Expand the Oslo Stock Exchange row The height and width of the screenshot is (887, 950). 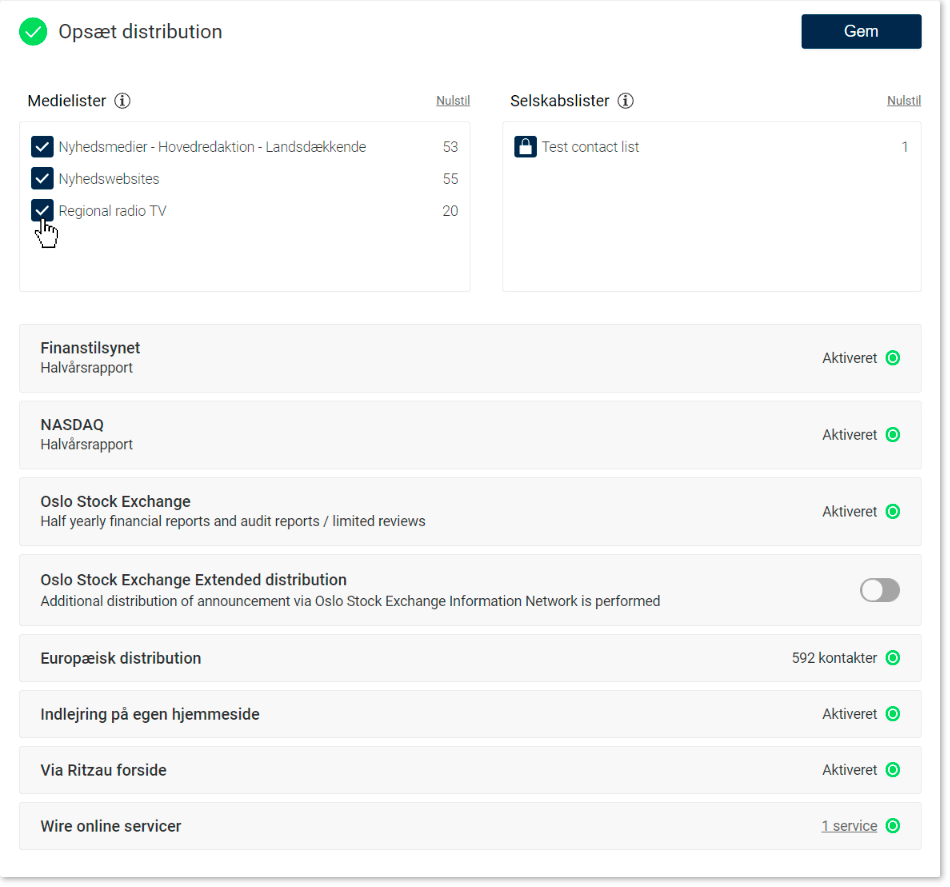click(x=400, y=511)
